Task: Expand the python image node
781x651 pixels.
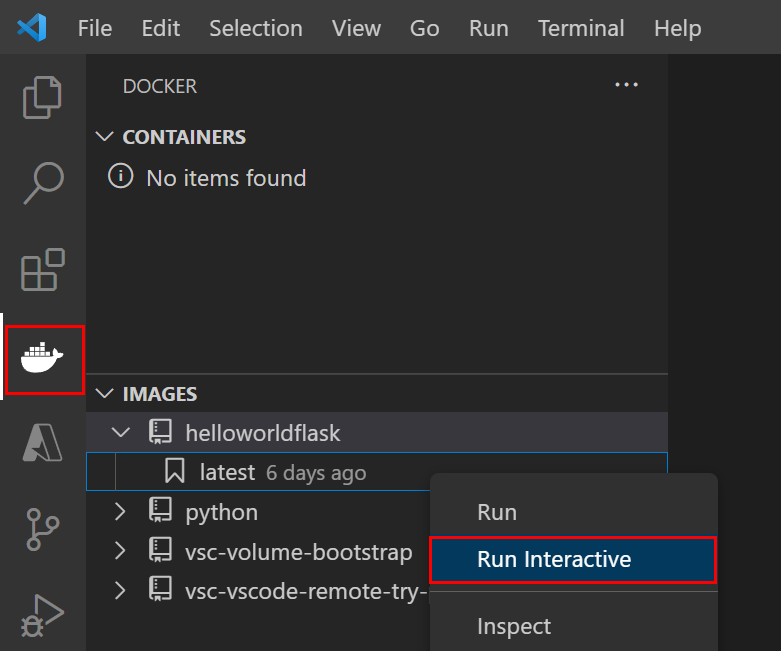Action: click(121, 512)
